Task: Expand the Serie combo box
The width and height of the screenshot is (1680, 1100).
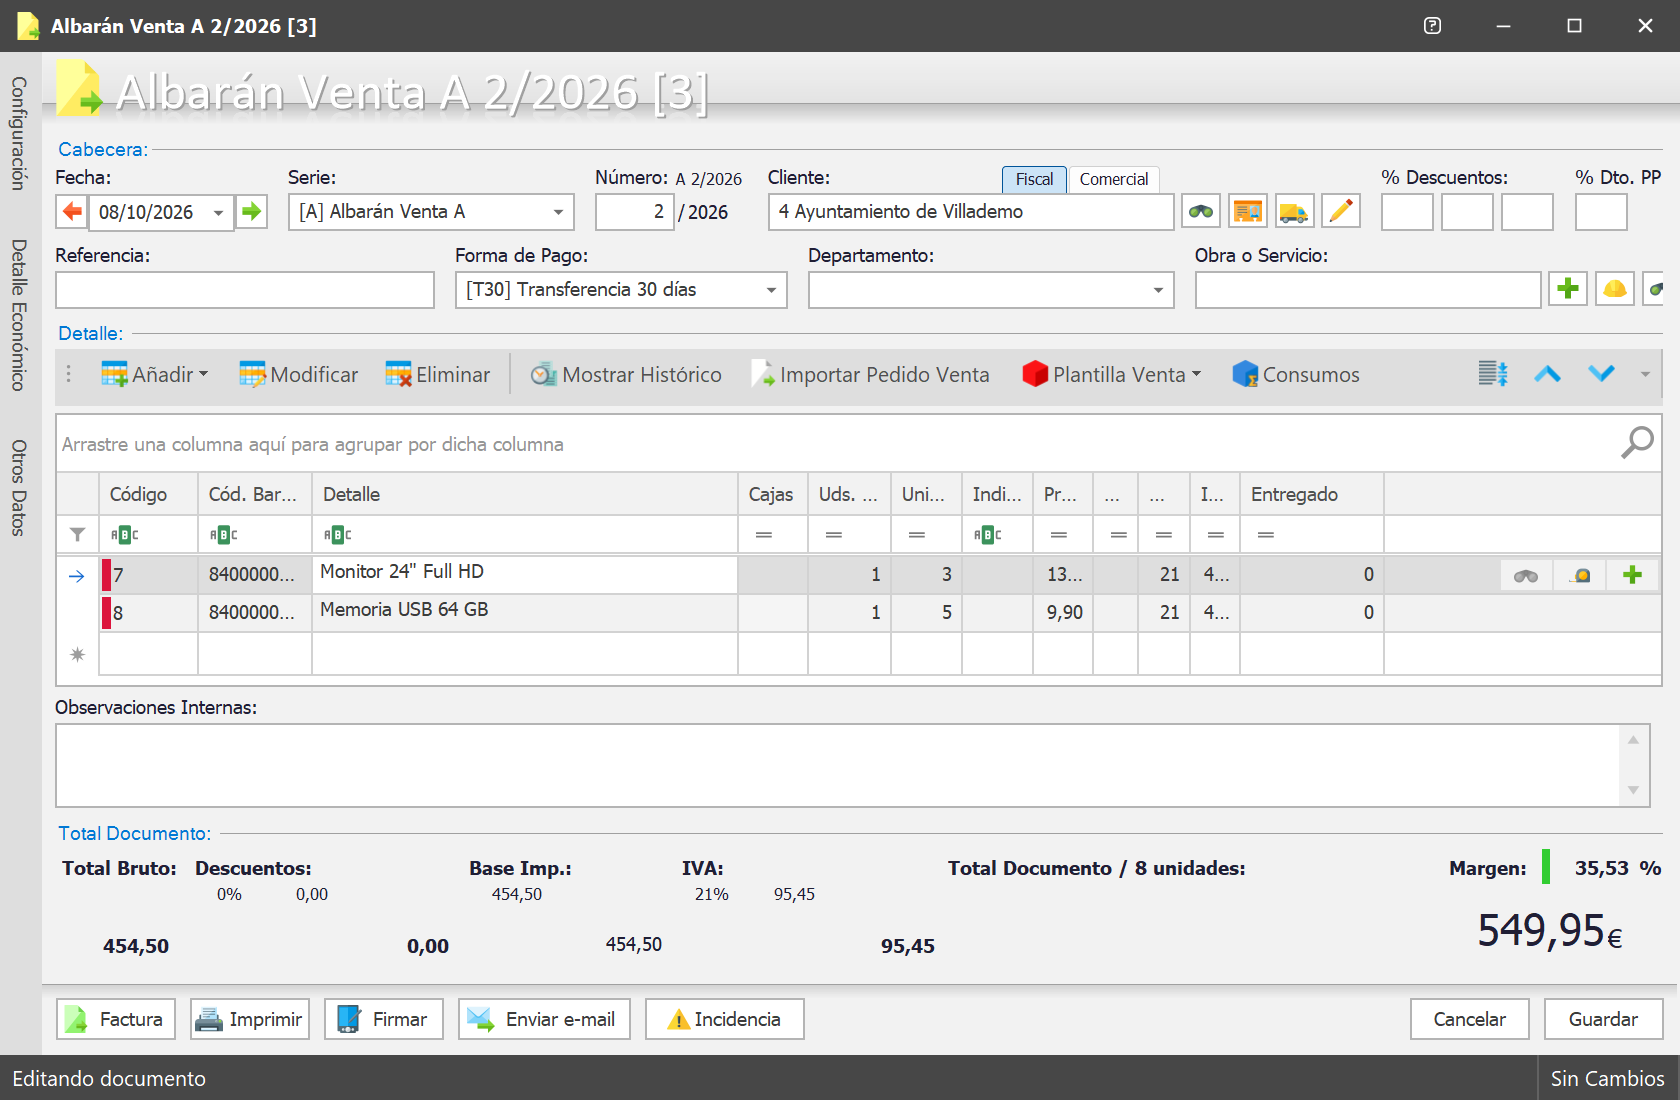Action: coord(558,212)
